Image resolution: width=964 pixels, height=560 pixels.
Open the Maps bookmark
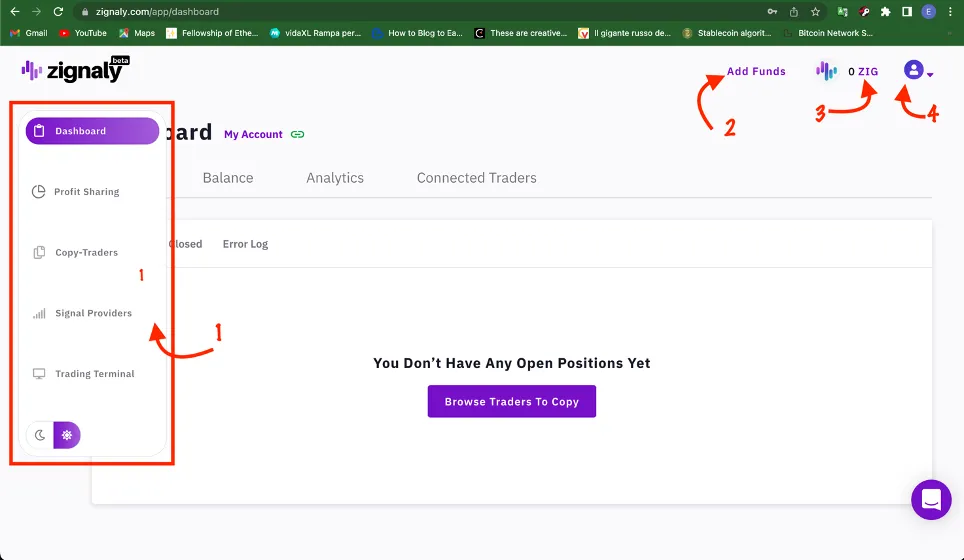tap(137, 33)
